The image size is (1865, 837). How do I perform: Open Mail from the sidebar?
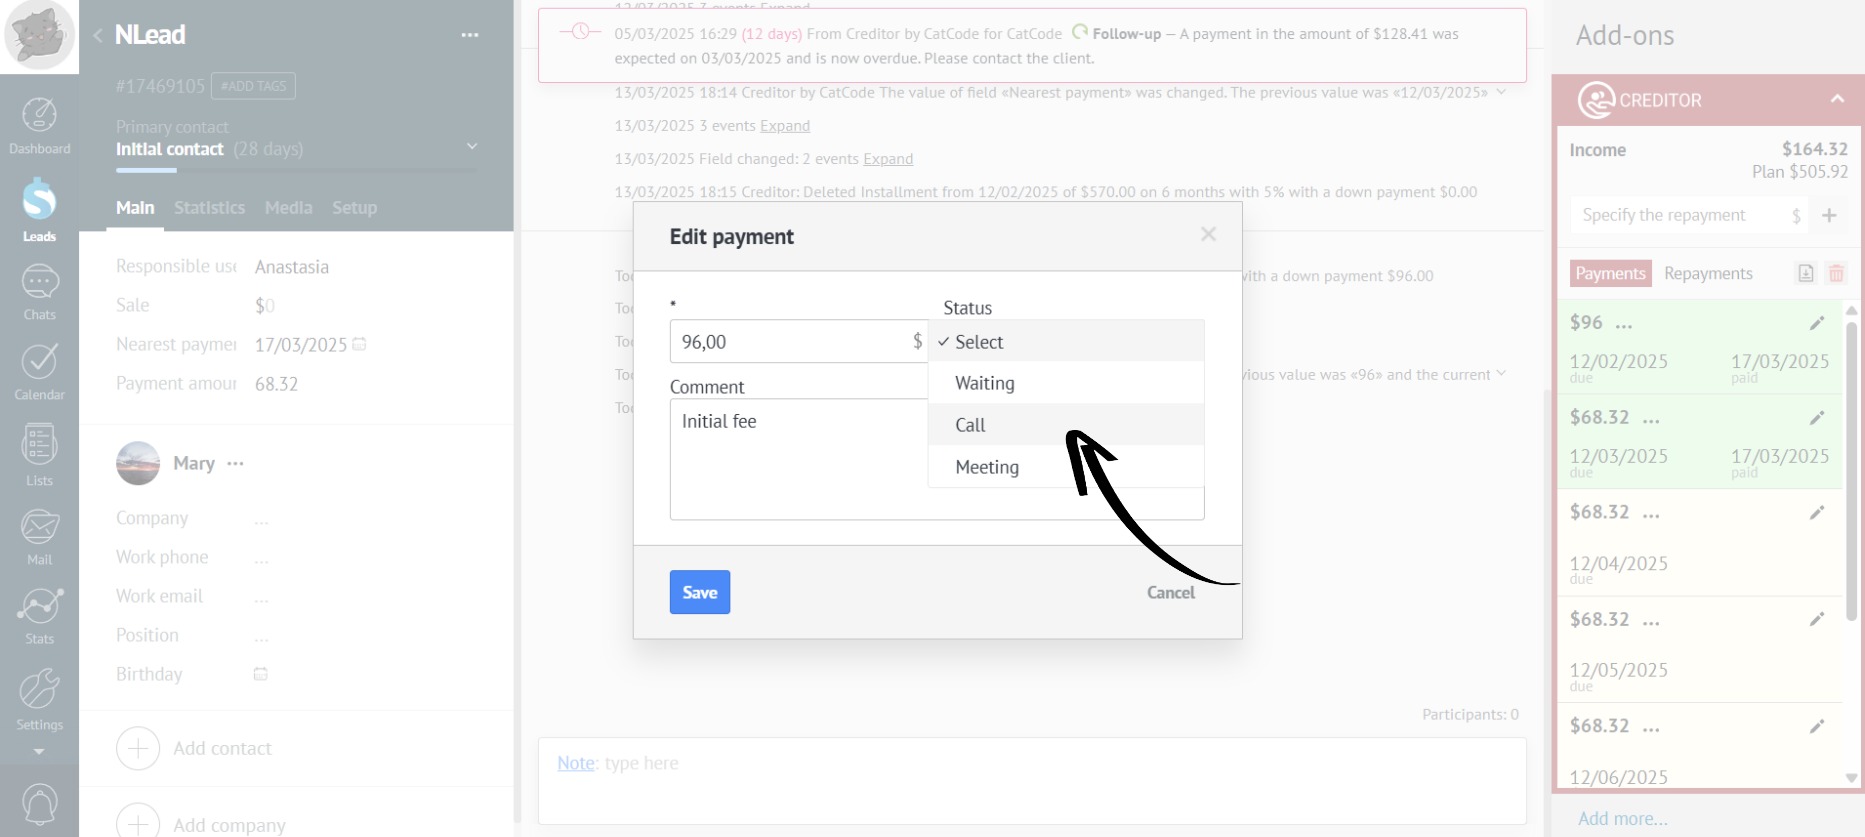coord(39,536)
